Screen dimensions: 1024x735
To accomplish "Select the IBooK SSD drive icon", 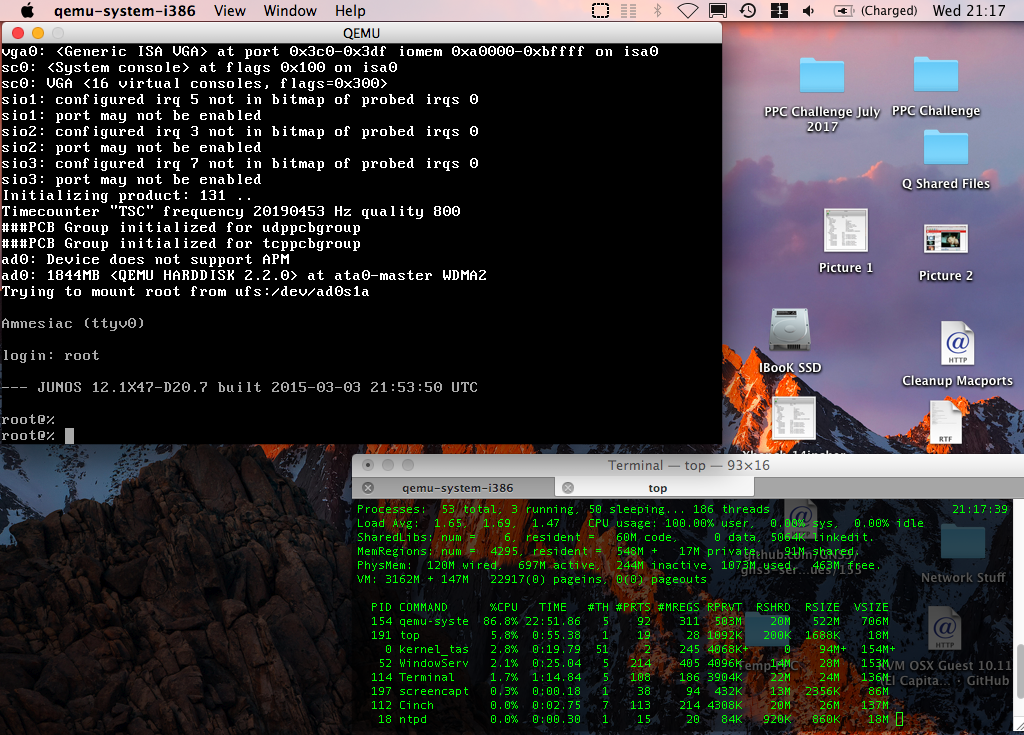I will 790,331.
